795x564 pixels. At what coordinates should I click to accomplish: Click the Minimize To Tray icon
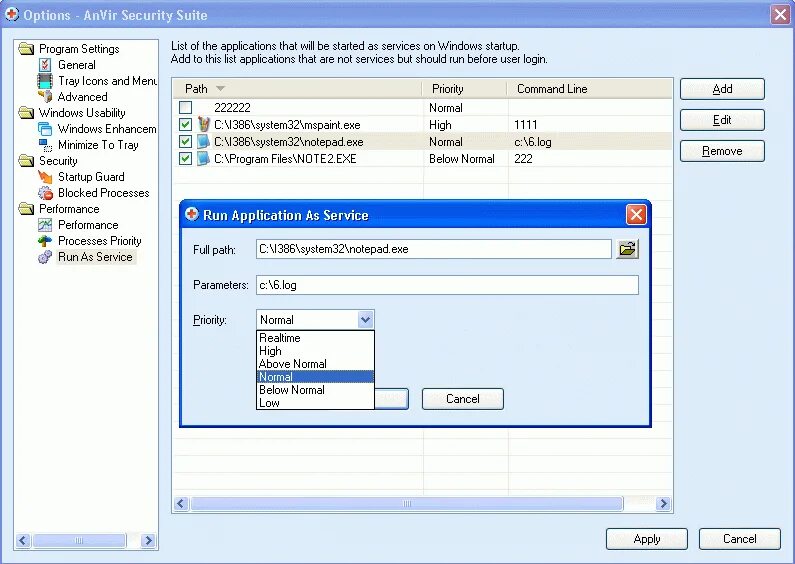pyautogui.click(x=45, y=145)
